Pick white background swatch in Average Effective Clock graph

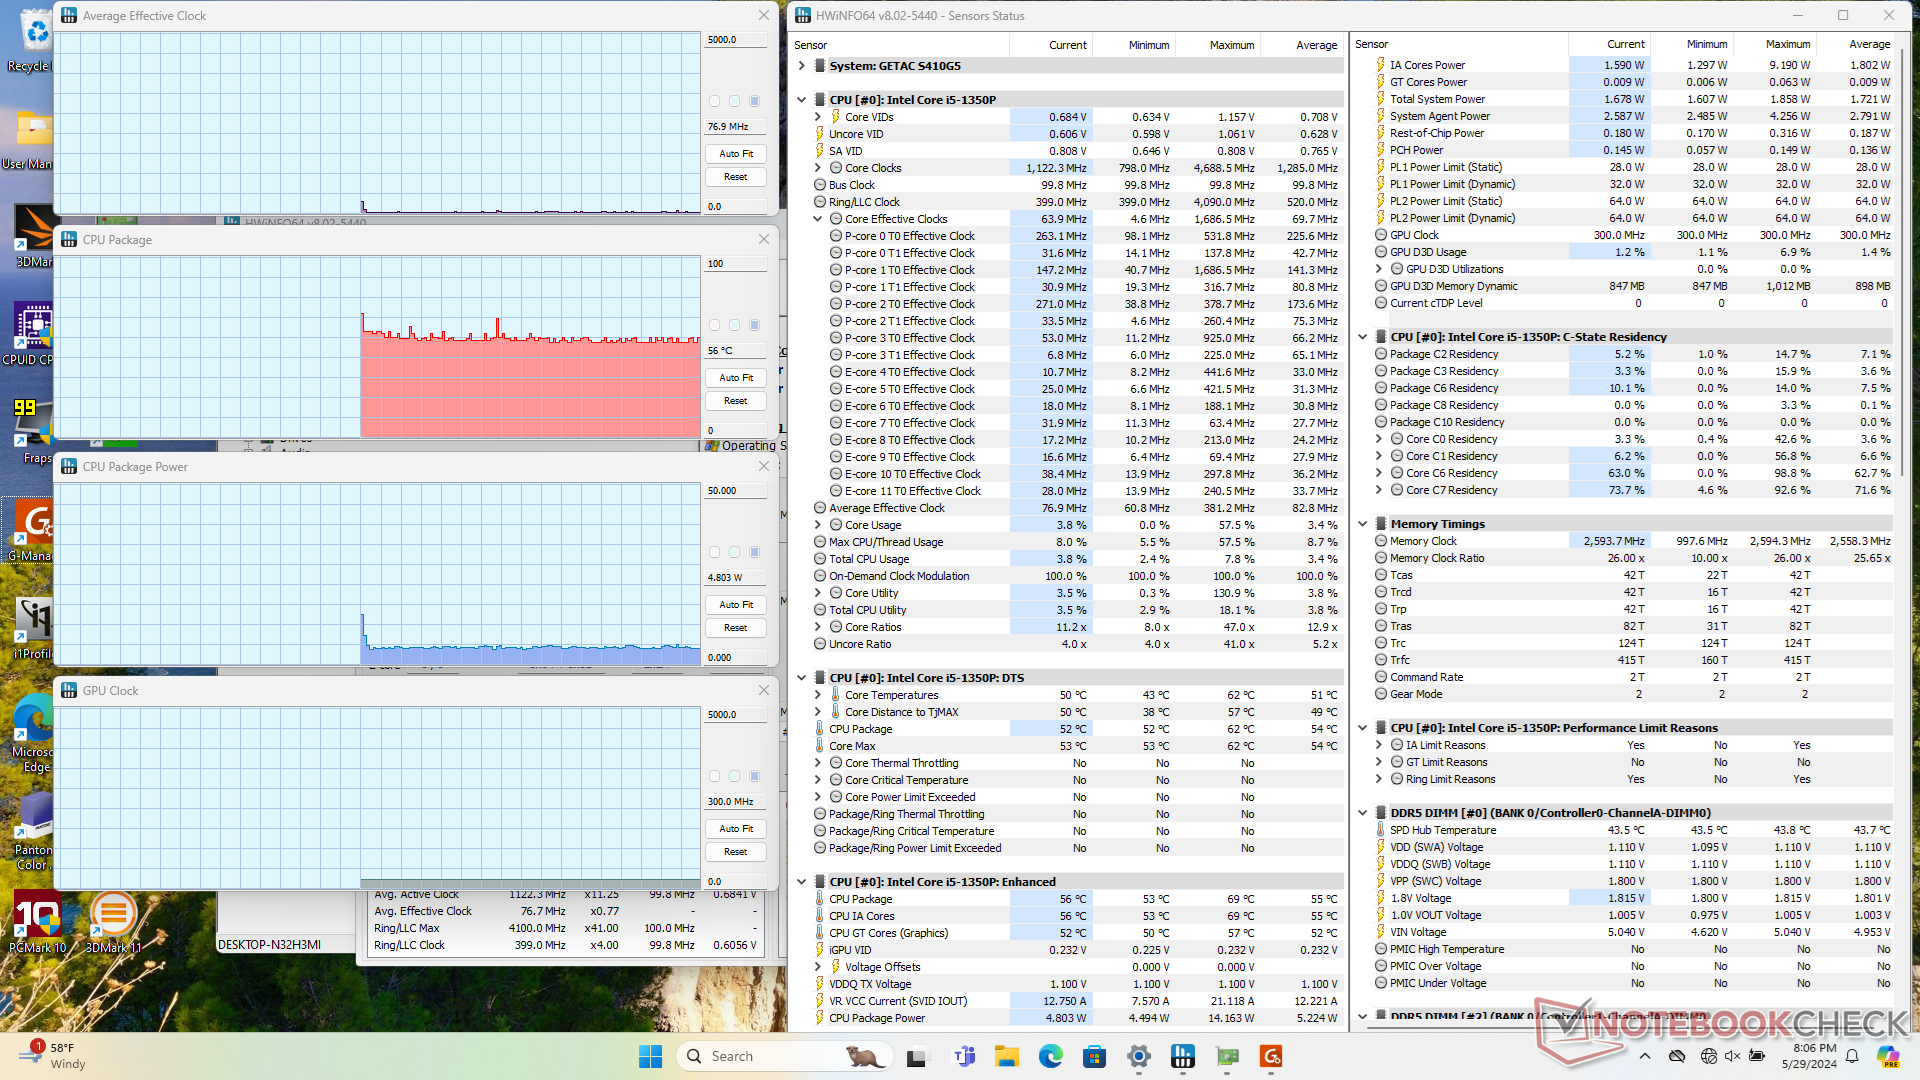click(x=714, y=101)
